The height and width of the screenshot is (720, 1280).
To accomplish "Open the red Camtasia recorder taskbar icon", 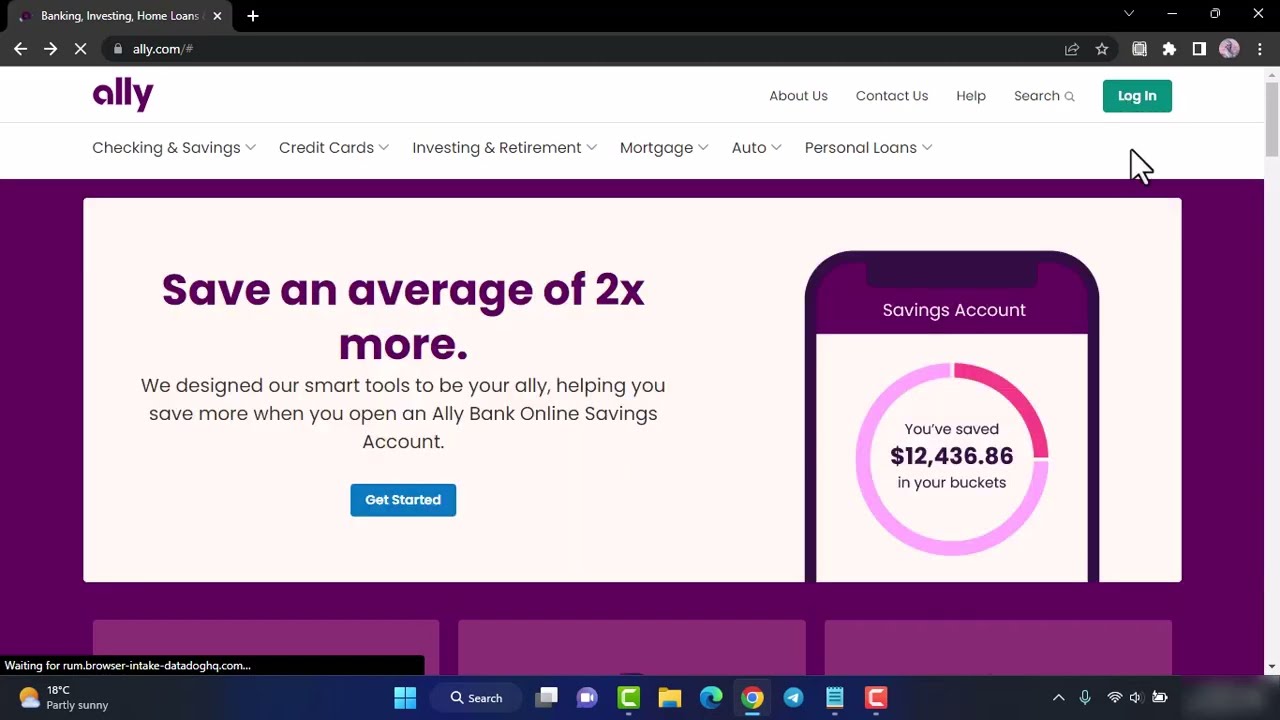I will [x=876, y=698].
